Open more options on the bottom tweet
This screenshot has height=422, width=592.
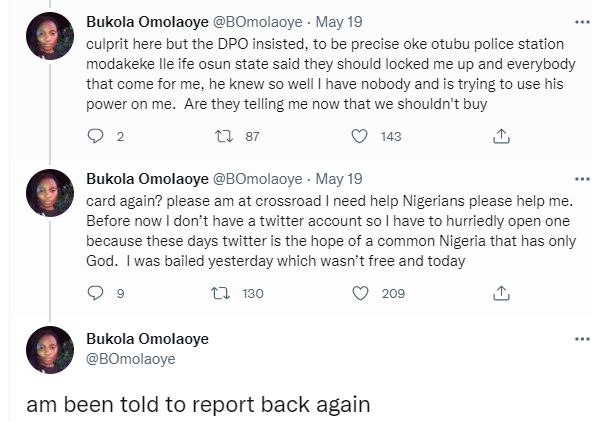[582, 339]
